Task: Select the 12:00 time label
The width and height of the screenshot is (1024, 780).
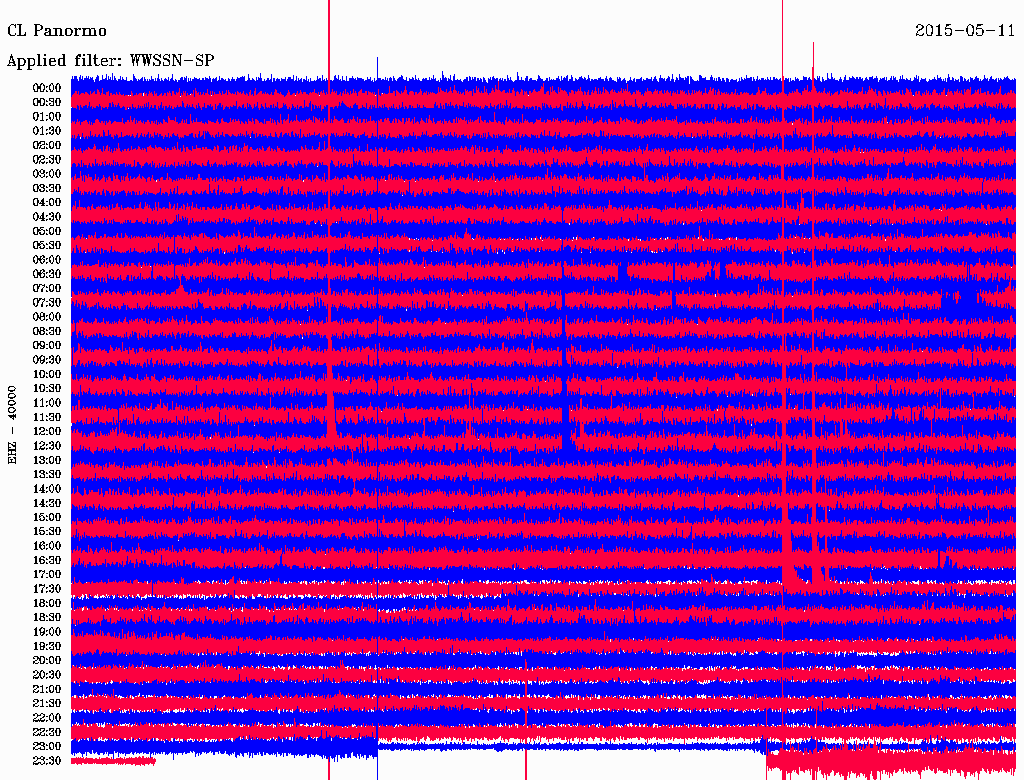Action: [x=47, y=431]
